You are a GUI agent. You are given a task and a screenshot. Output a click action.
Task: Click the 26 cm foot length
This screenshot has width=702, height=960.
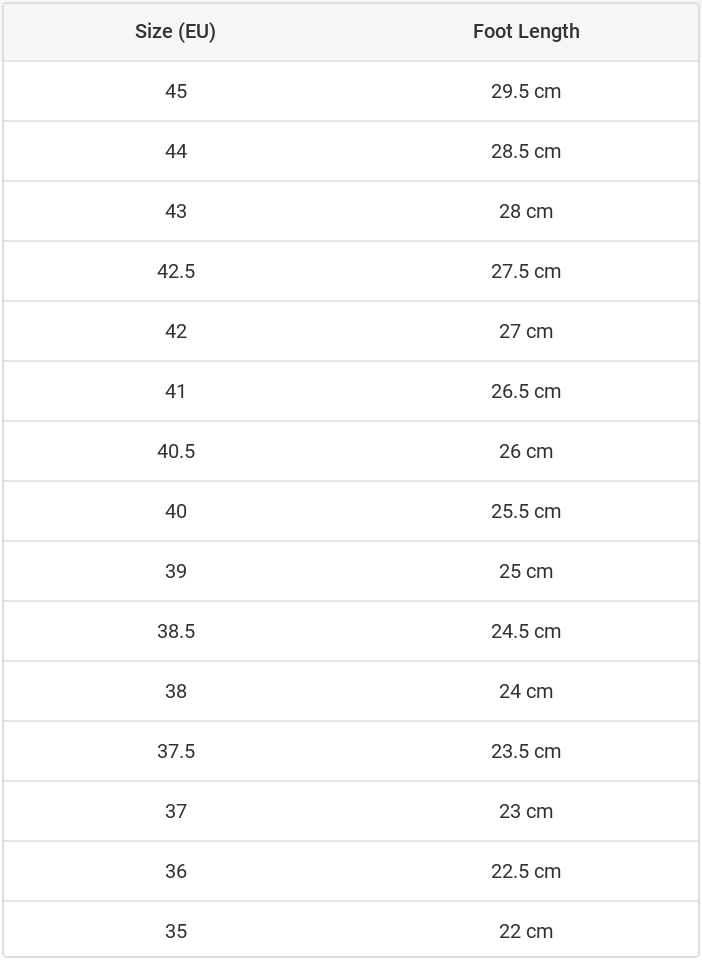(526, 451)
